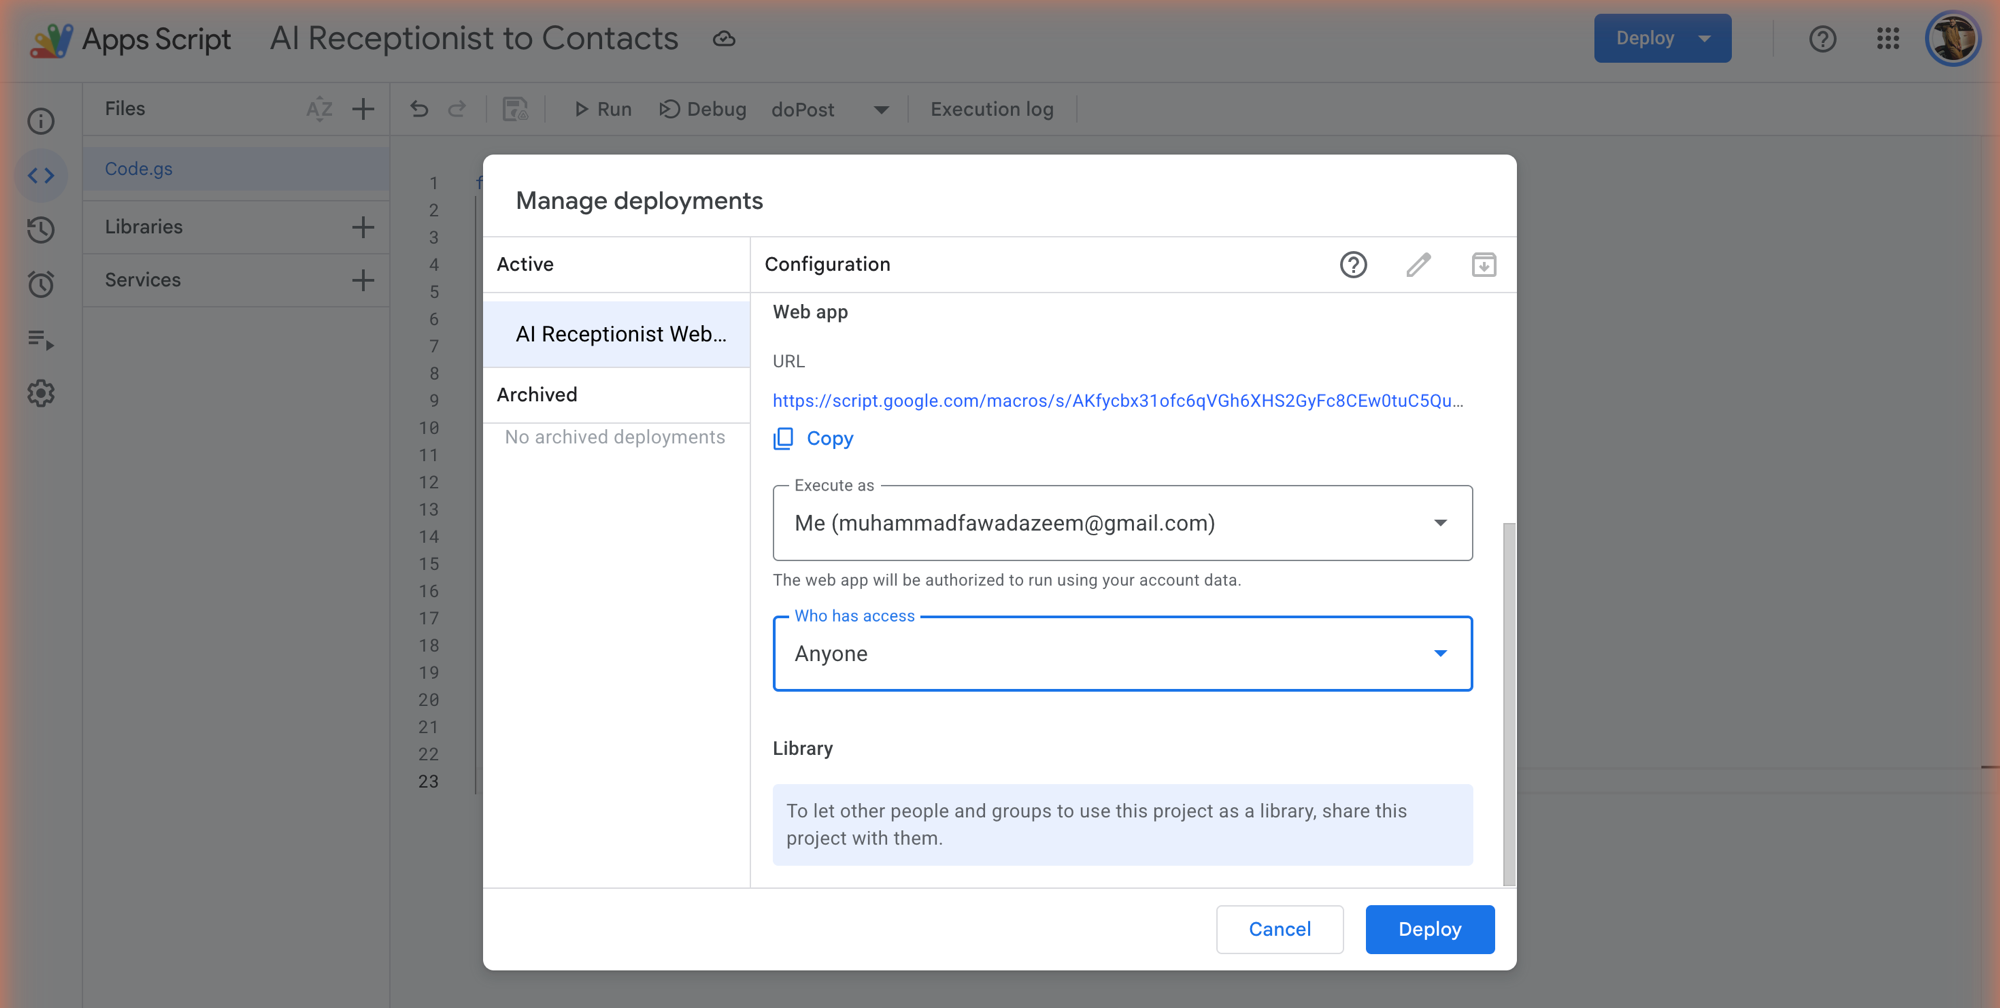Click the Copy URL icon
The height and width of the screenshot is (1008, 2000).
783,438
